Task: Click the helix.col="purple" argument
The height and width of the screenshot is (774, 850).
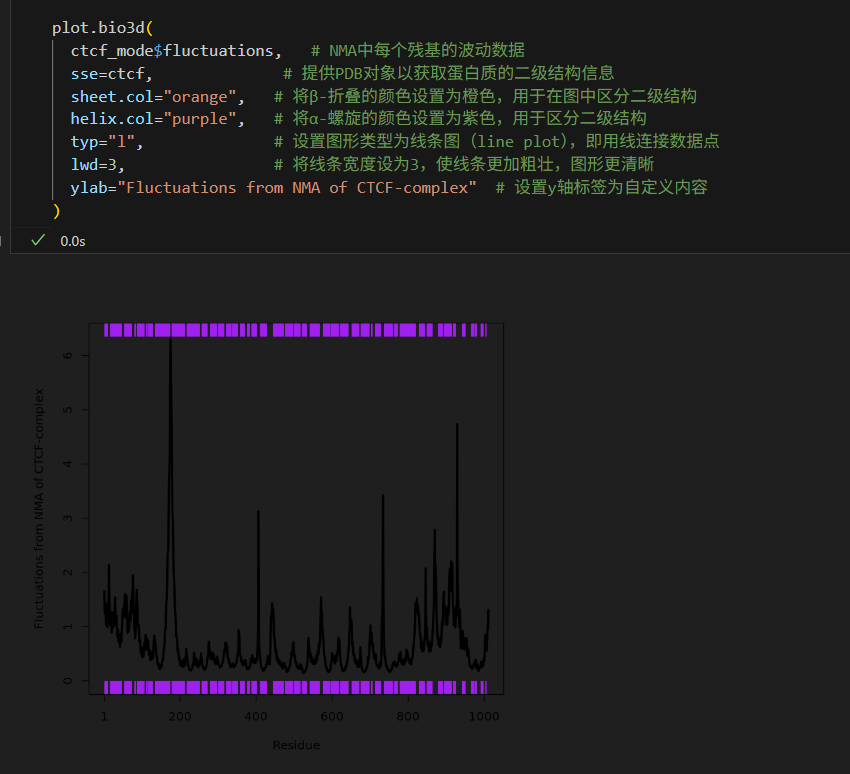Action: click(158, 119)
